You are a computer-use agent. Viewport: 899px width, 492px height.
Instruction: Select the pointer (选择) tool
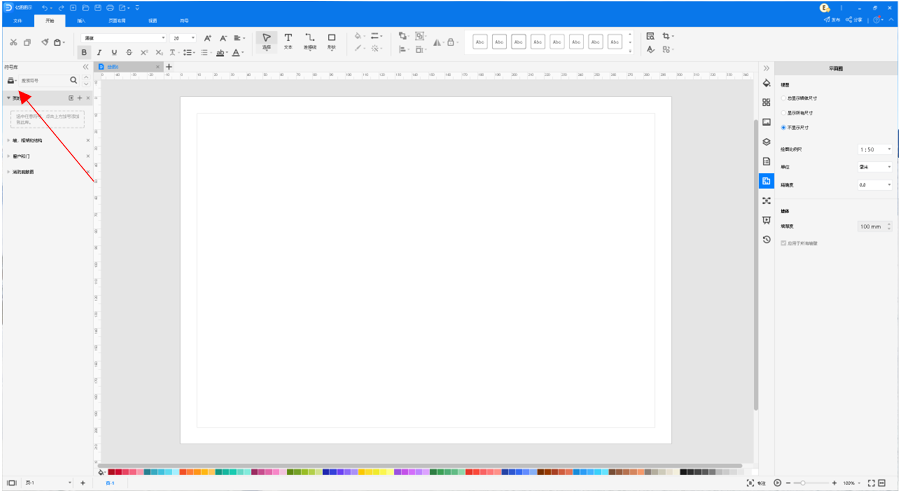coord(266,40)
